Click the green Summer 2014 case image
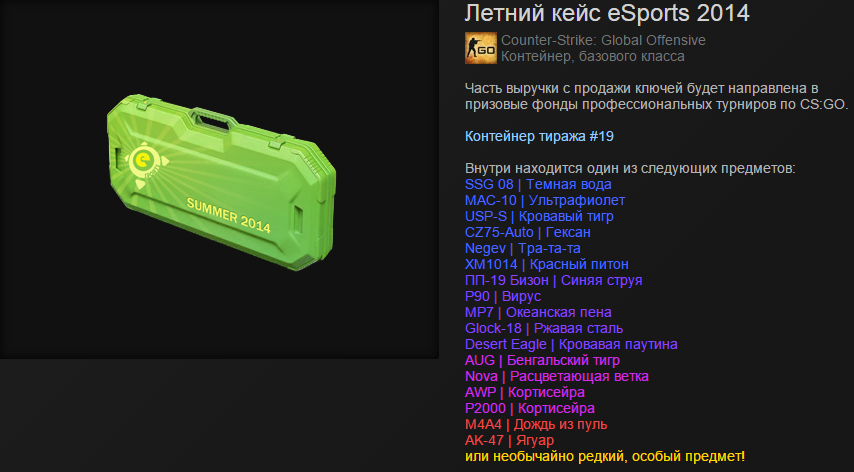854x472 pixels. click(221, 182)
